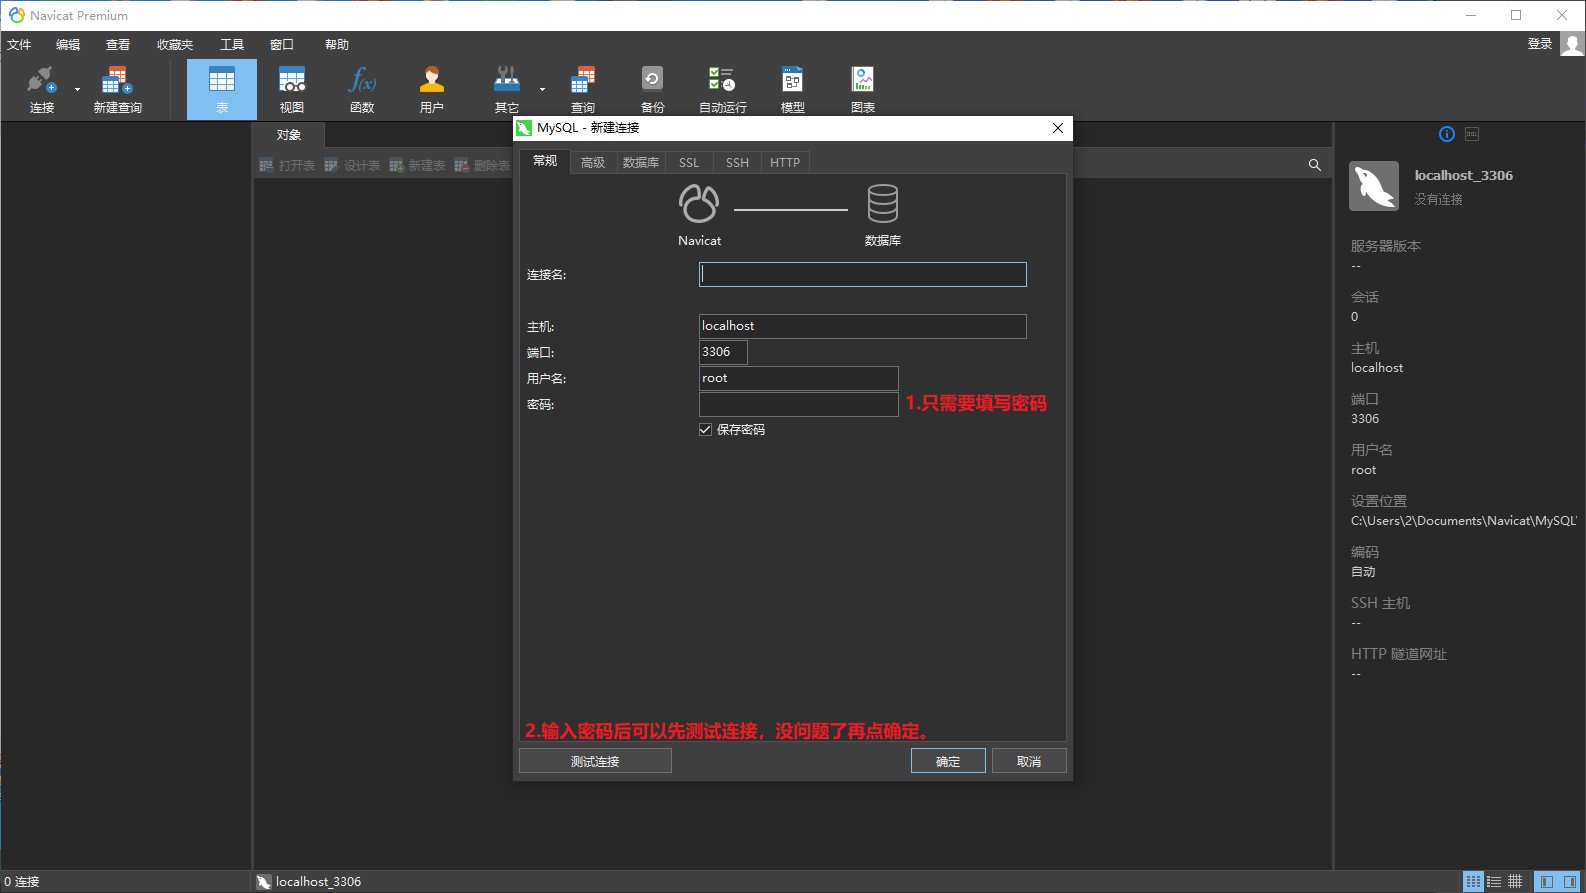
Task: Select the 模型 (Model) toolbar icon
Action: click(x=793, y=89)
